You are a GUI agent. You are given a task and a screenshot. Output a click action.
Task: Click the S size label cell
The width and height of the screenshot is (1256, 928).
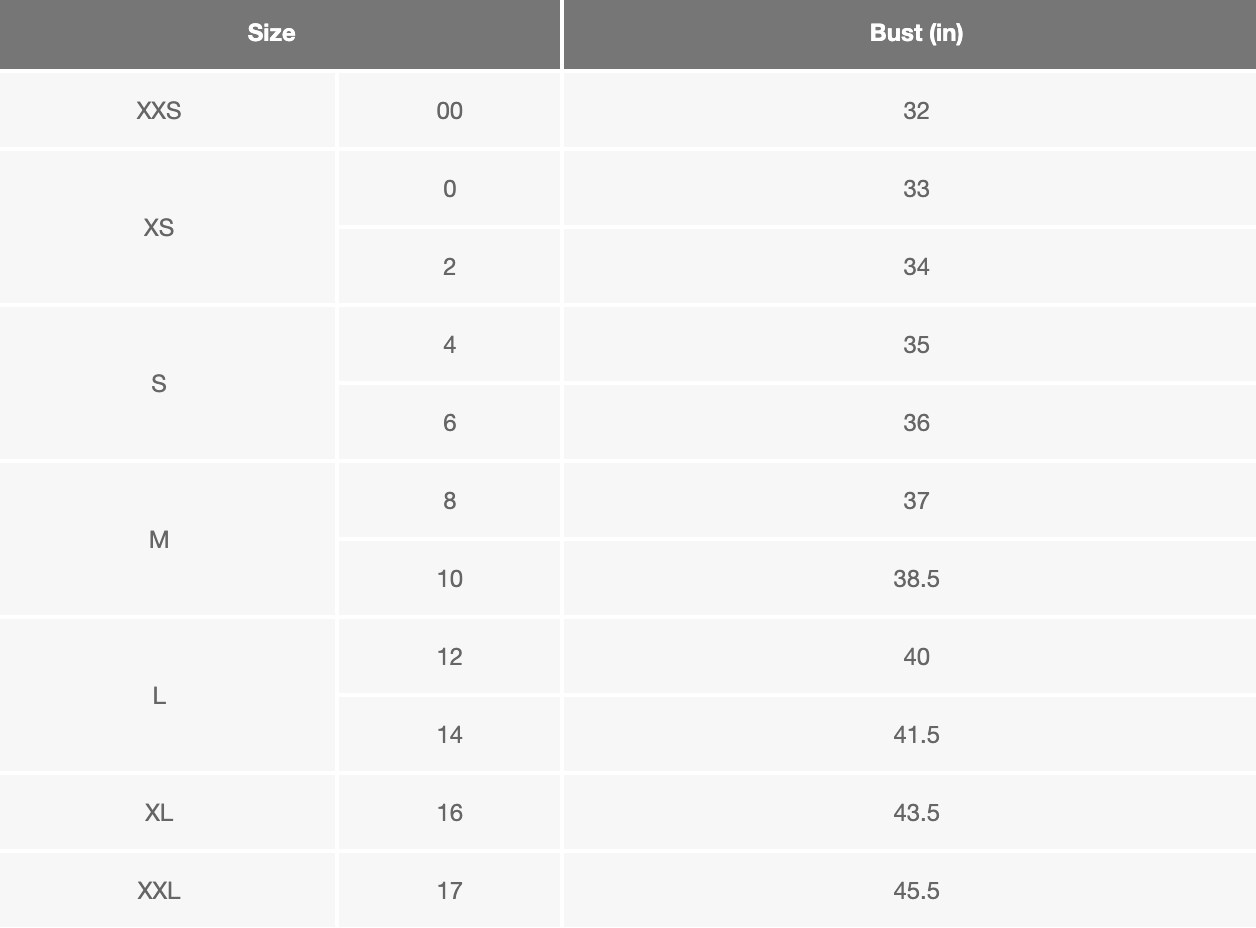point(159,384)
